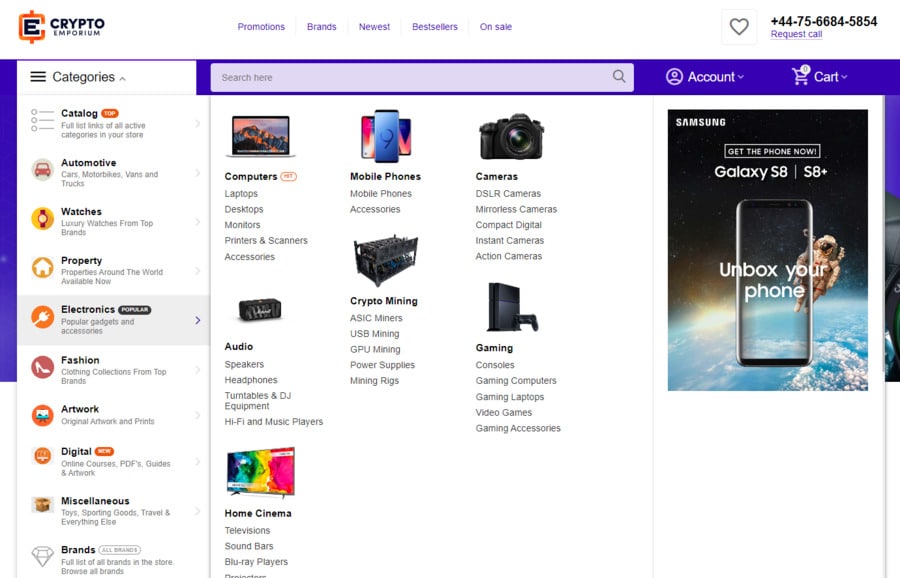The width and height of the screenshot is (900, 578).
Task: Open the Gaming Laptops link
Action: (510, 397)
